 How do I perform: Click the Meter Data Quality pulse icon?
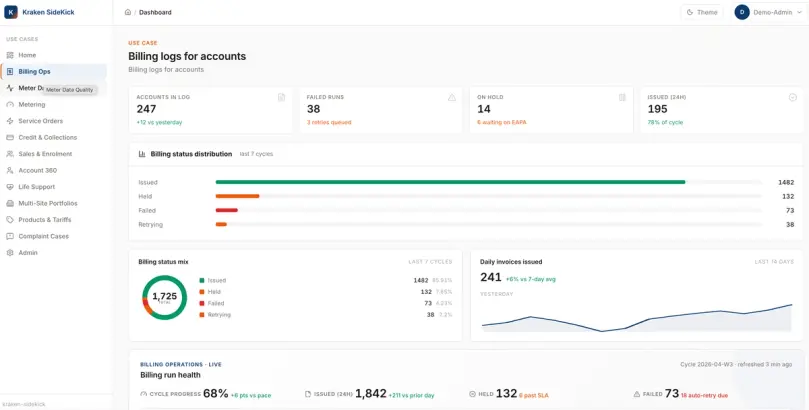[x=10, y=88]
